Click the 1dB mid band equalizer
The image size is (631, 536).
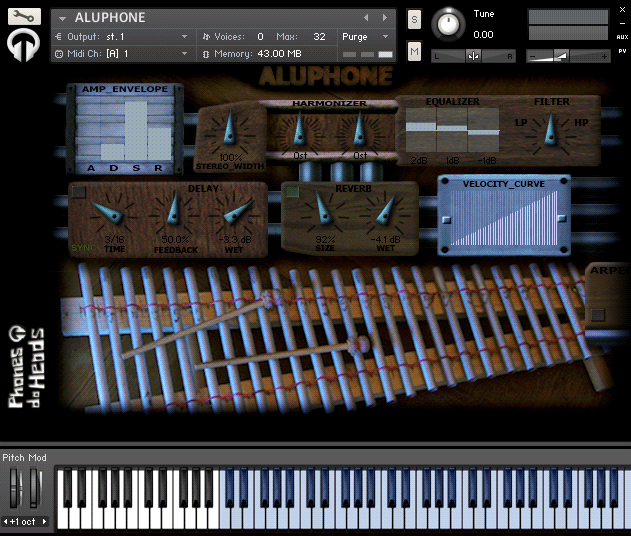(x=452, y=130)
